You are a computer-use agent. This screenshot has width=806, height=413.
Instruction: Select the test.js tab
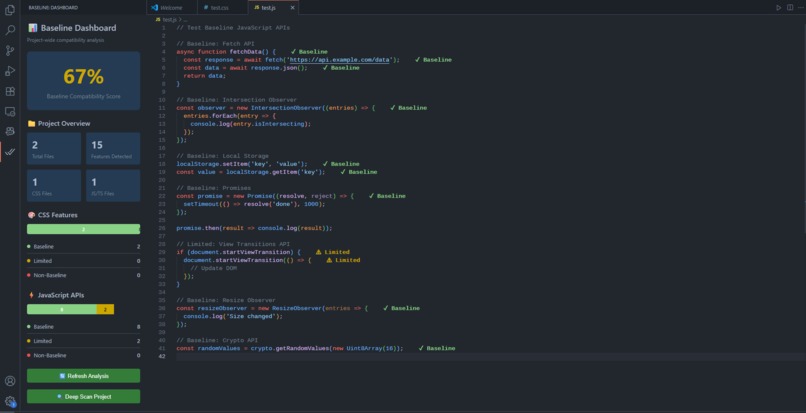pos(268,8)
